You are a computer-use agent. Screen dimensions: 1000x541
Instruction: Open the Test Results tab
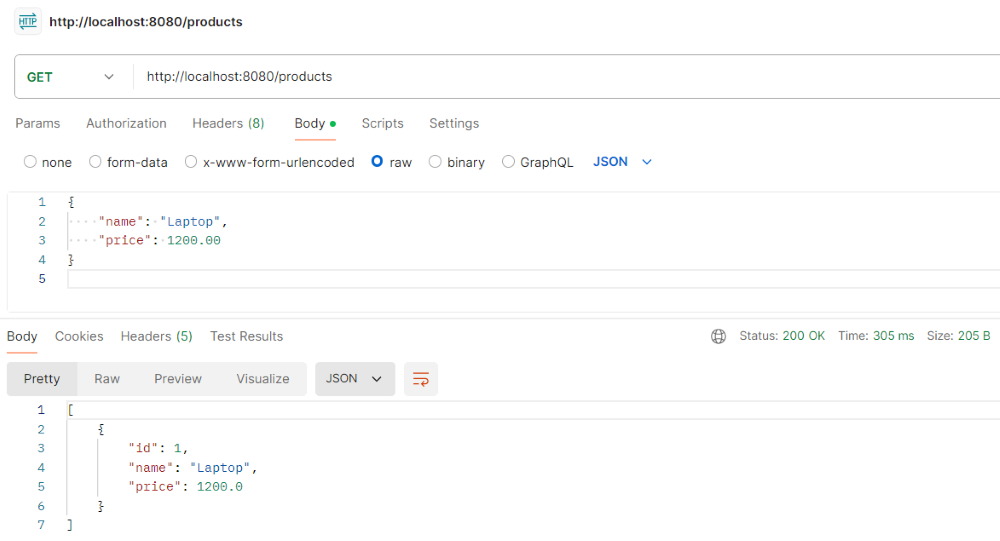point(246,336)
